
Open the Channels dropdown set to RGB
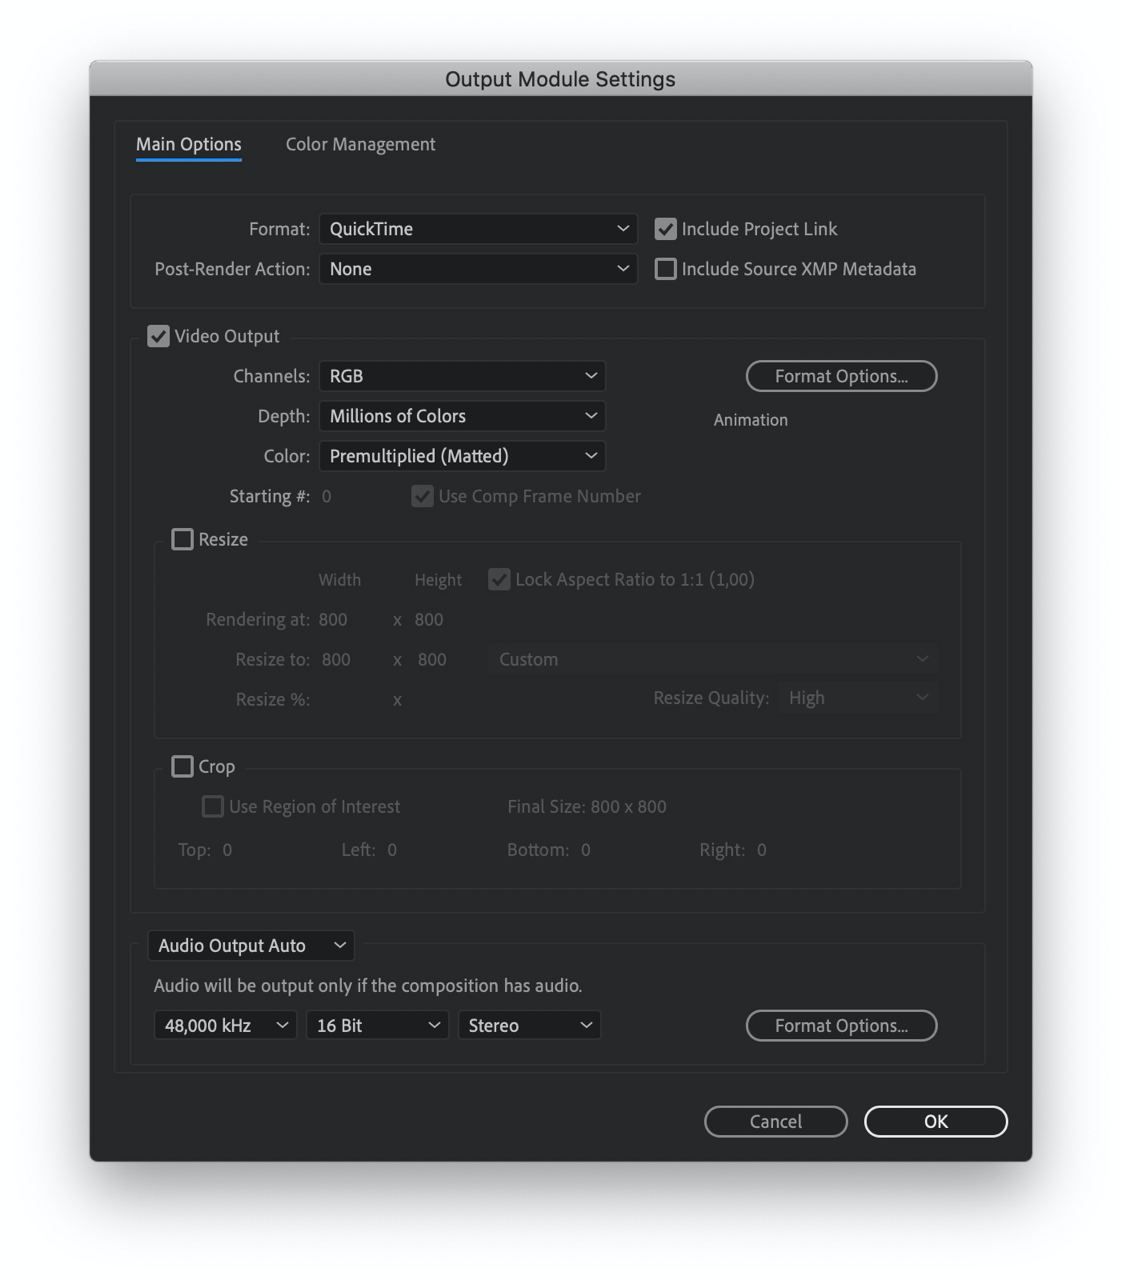462,376
